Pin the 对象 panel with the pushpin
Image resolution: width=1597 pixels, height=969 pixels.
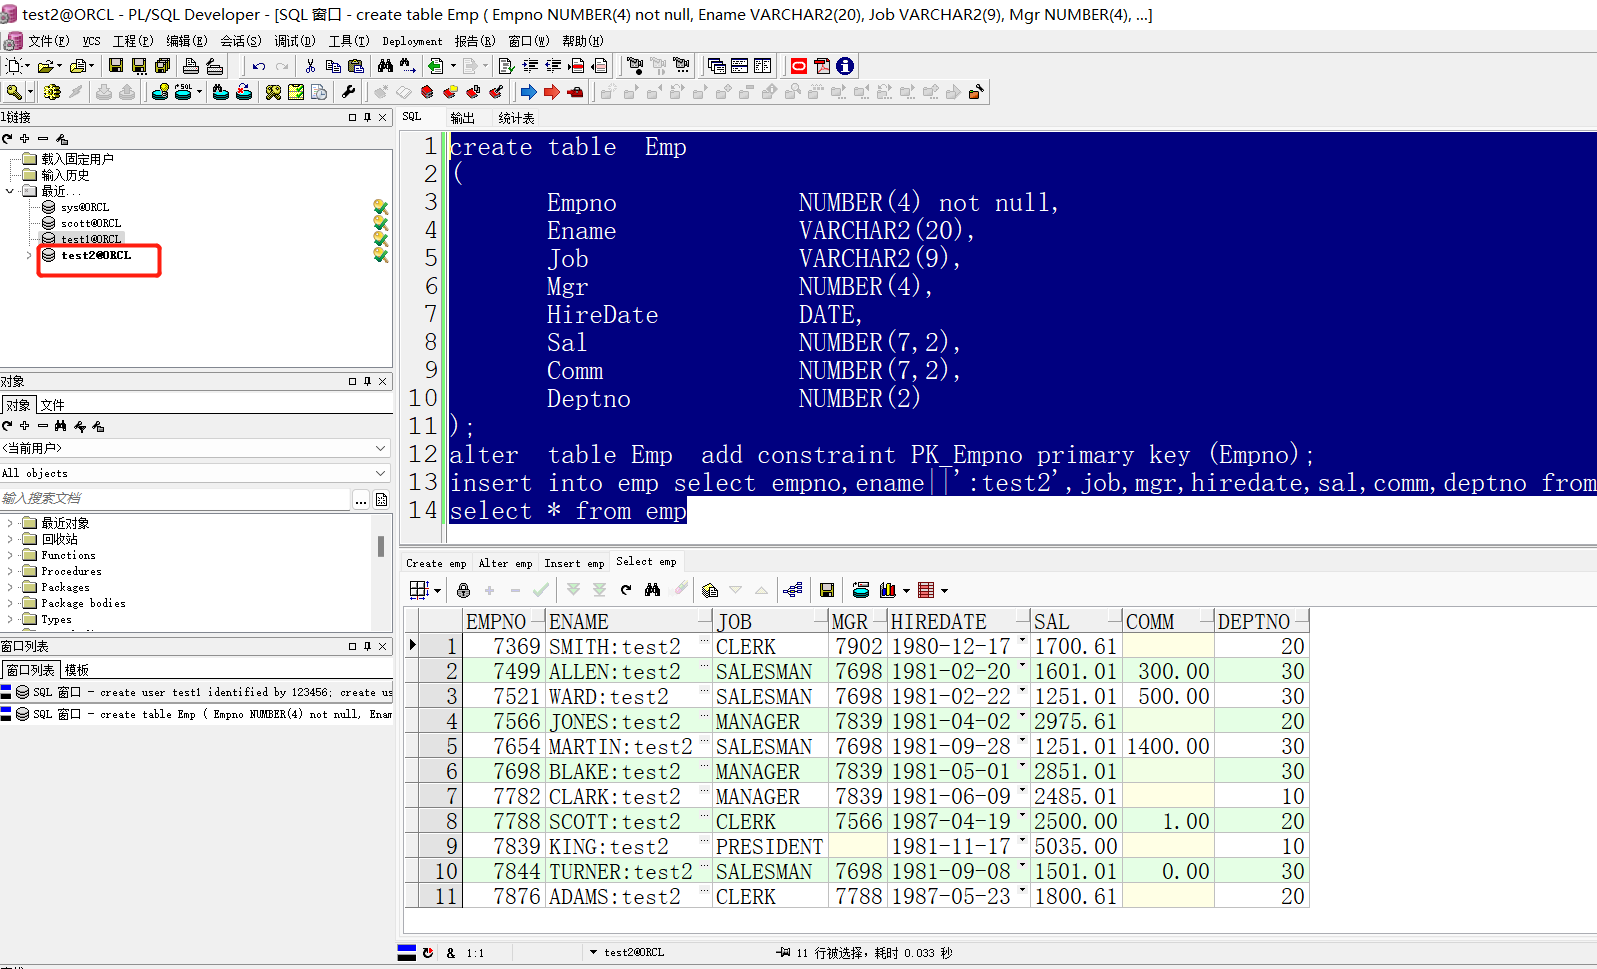coord(367,381)
